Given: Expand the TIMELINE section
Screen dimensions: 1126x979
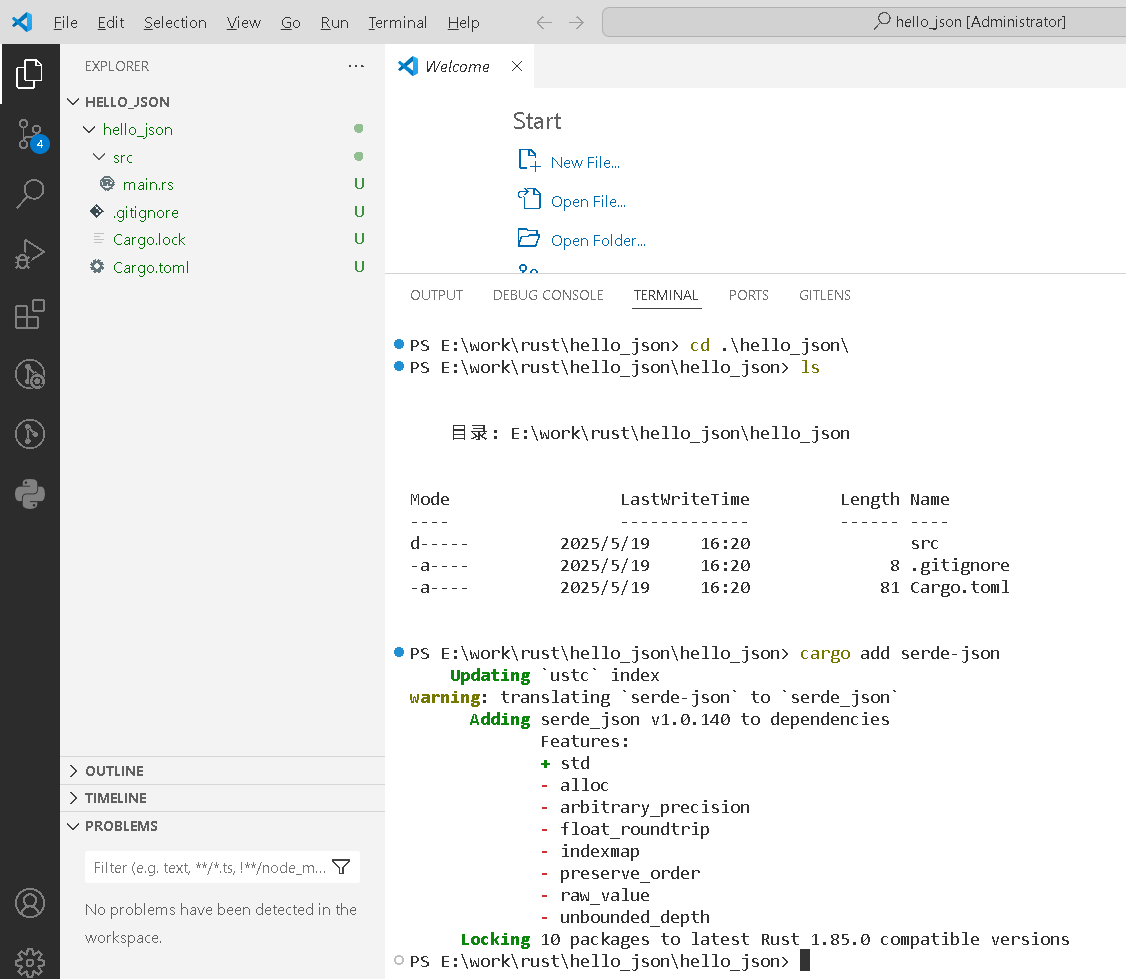Looking at the screenshot, I should 115,798.
